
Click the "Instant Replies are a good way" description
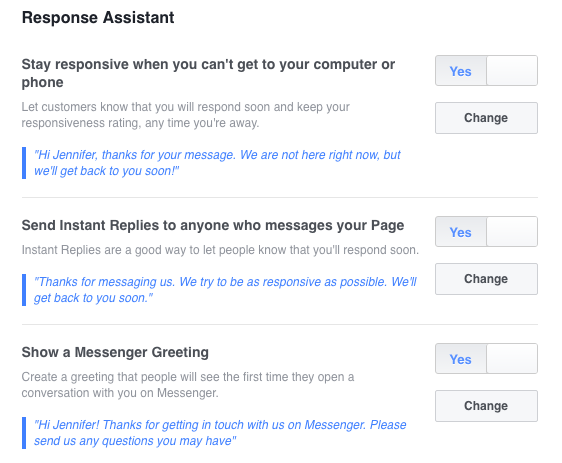click(x=220, y=250)
